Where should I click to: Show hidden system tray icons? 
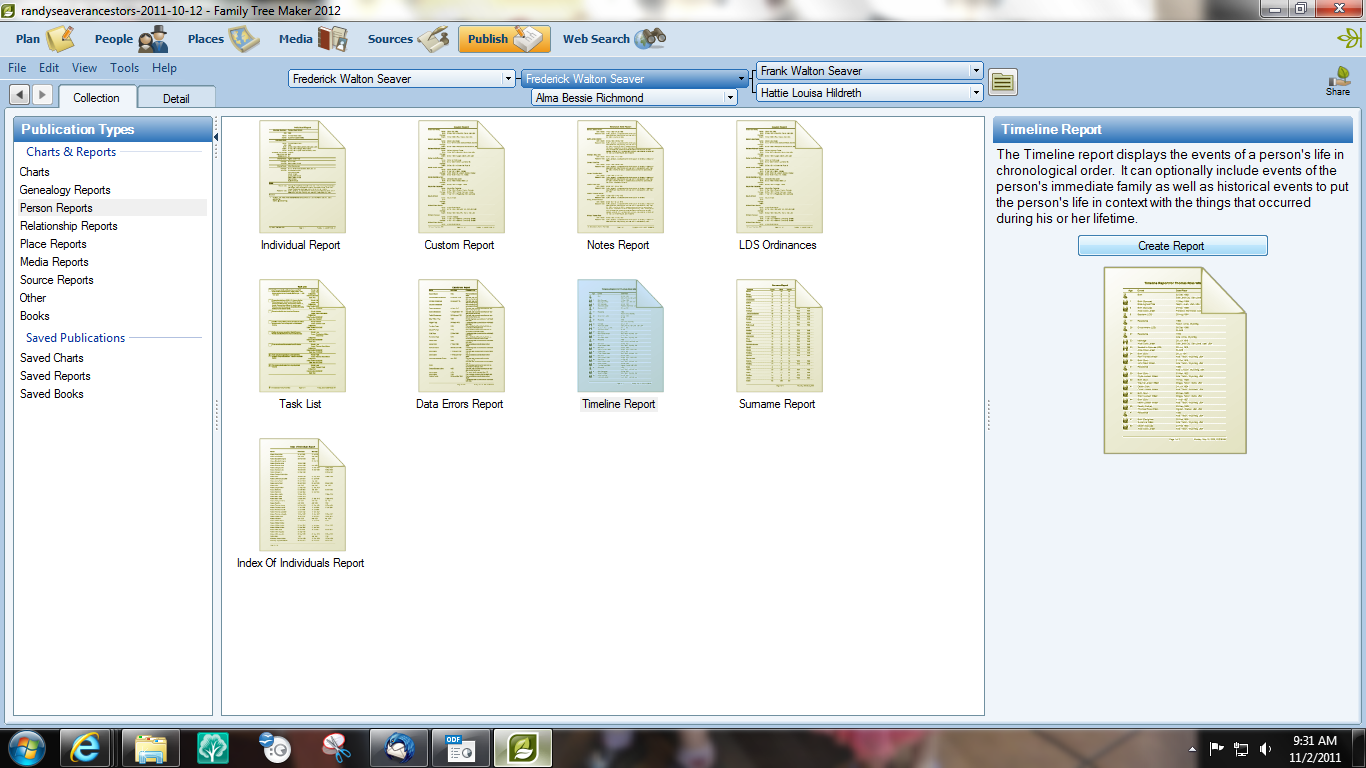[1192, 748]
